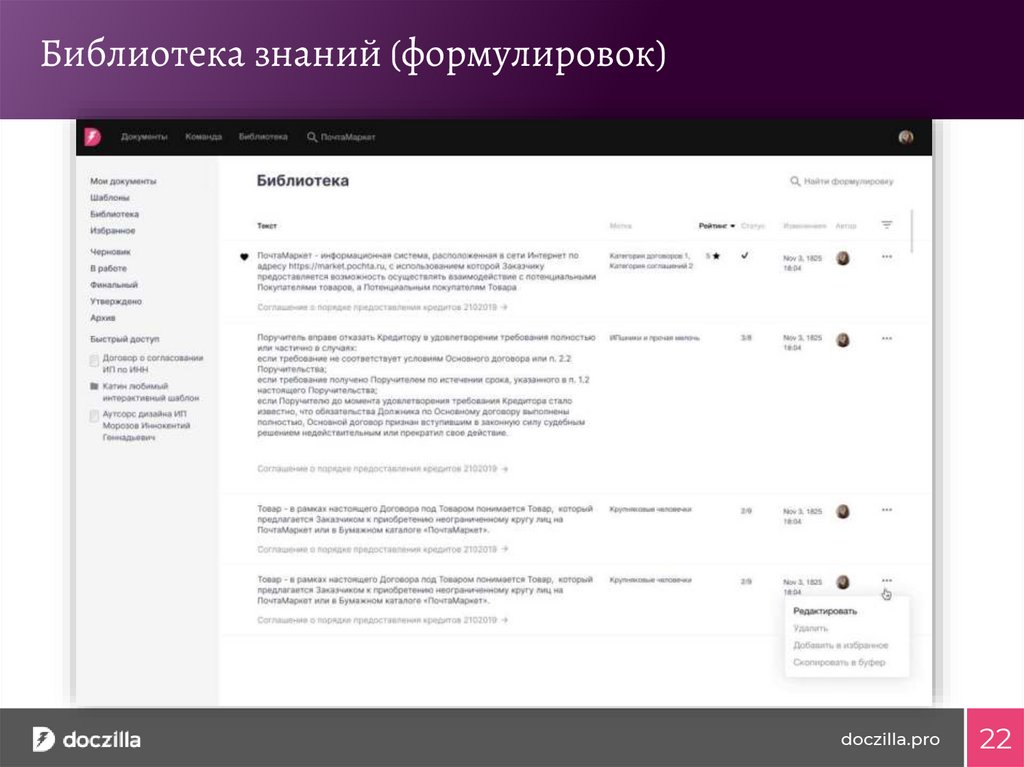Click the author avatar on the first Товар row
This screenshot has width=1024, height=767.
point(843,512)
